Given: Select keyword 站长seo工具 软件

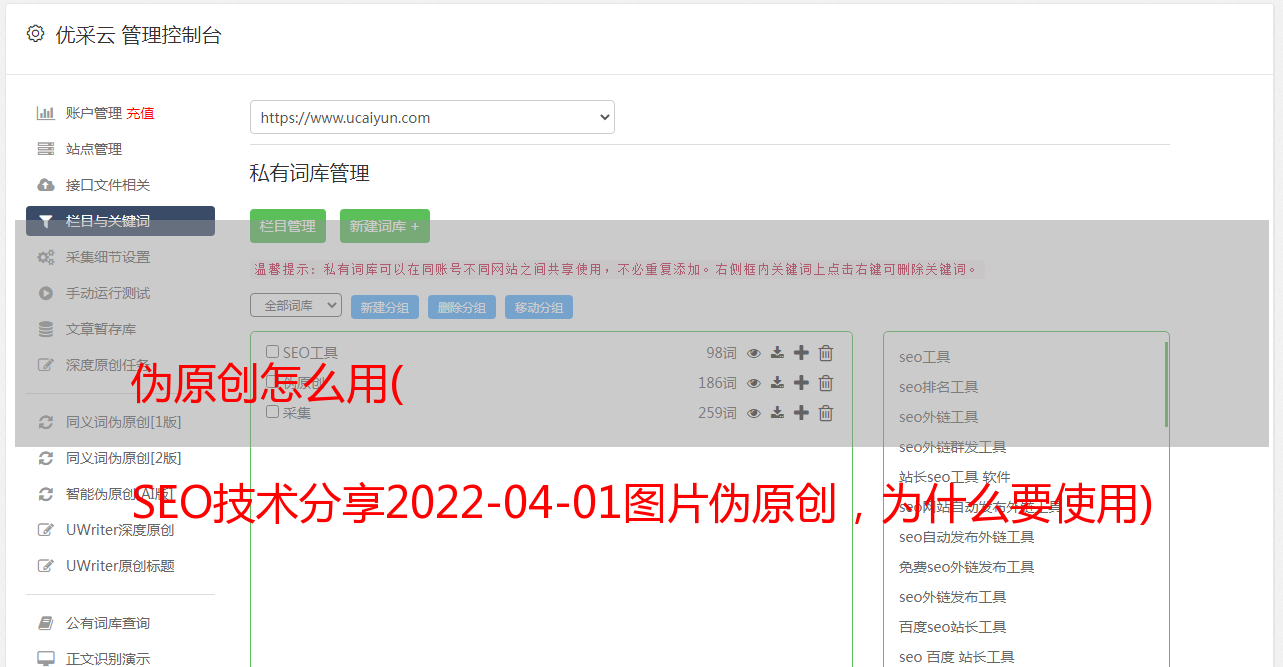Looking at the screenshot, I should coord(955,477).
